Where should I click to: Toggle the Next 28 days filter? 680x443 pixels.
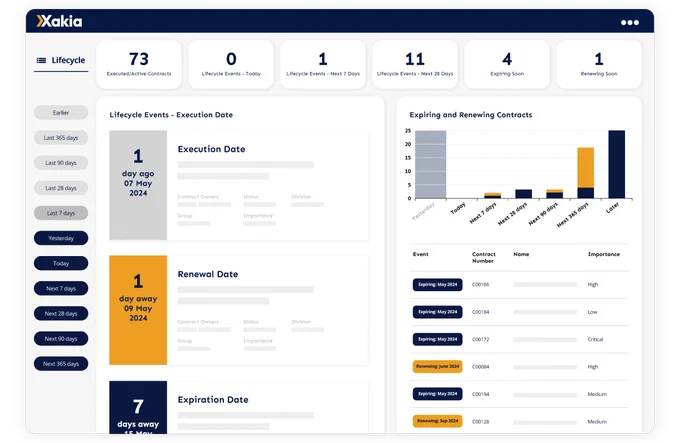(x=61, y=314)
